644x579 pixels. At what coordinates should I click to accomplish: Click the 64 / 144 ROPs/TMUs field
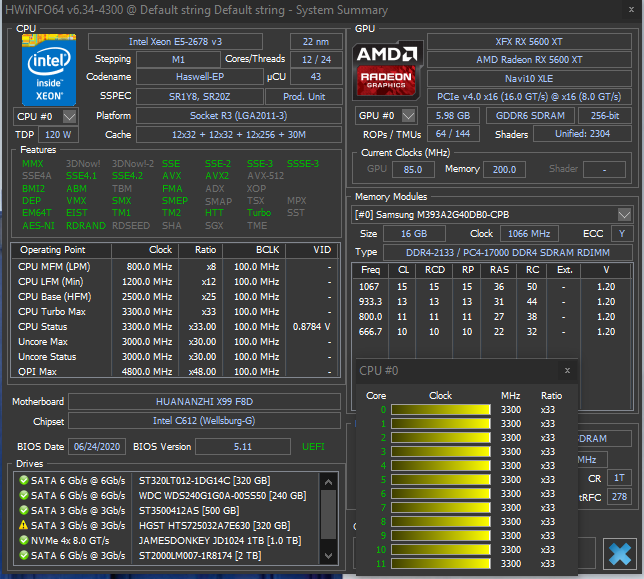[x=453, y=133]
